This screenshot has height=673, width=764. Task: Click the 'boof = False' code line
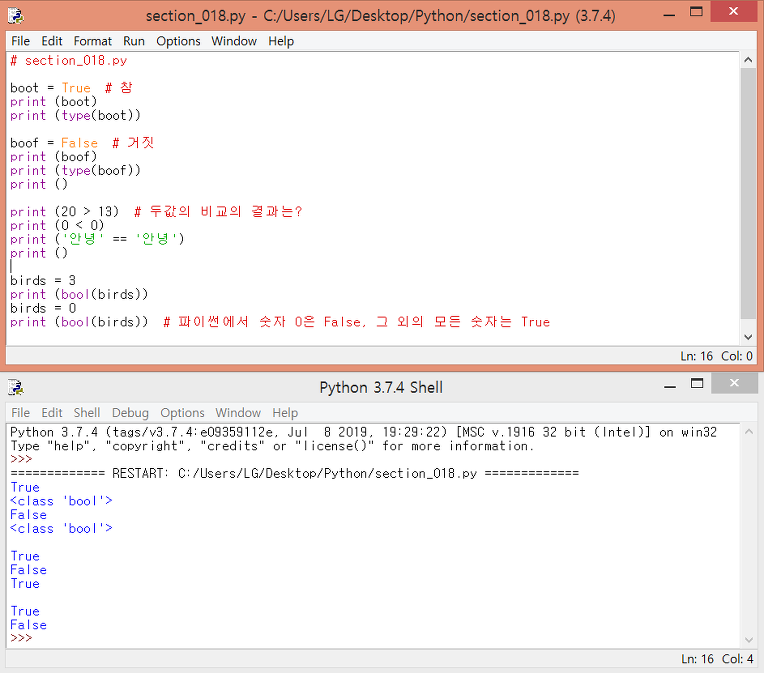click(x=82, y=143)
